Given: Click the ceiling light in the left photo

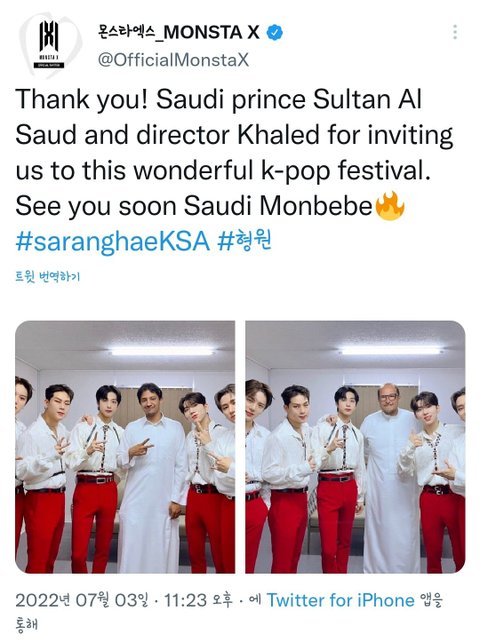Looking at the screenshot, I should 162,351.
